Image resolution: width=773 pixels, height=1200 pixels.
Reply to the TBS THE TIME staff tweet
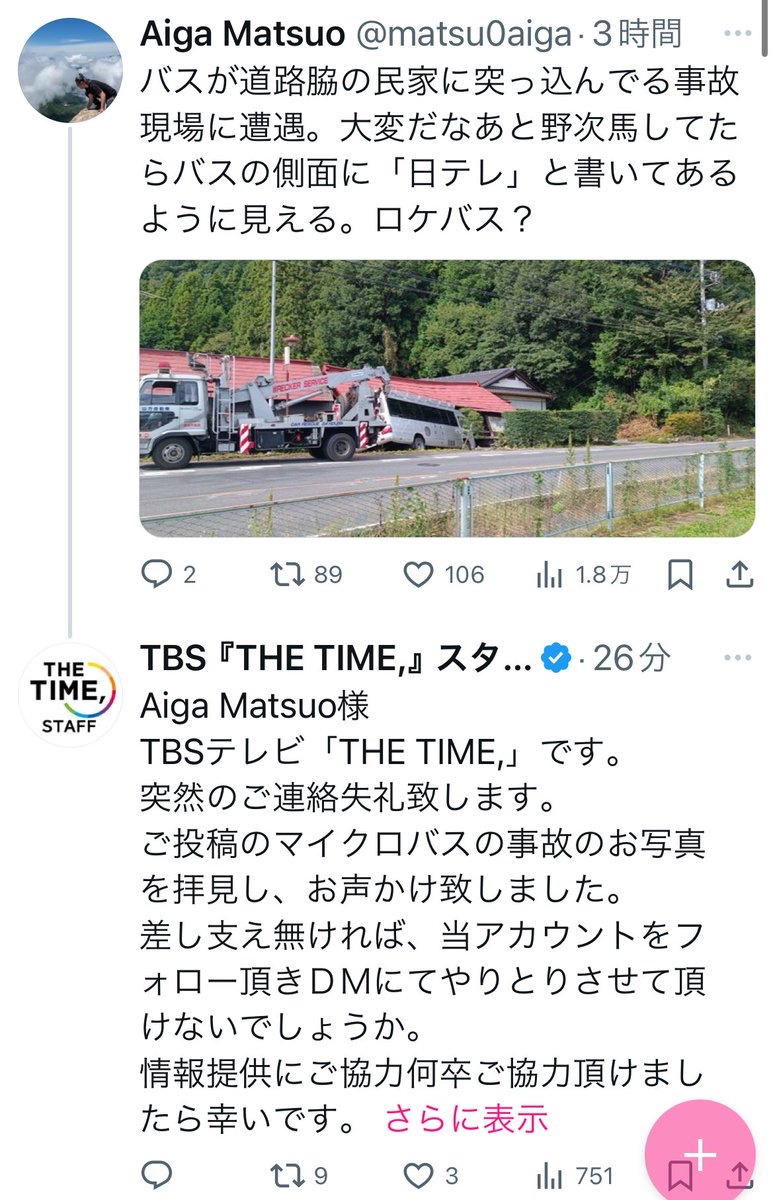157,1175
